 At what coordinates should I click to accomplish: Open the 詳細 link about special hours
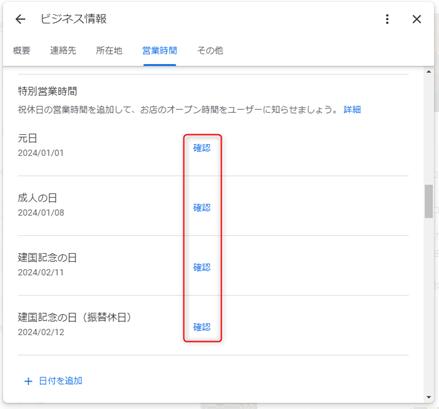coord(352,110)
